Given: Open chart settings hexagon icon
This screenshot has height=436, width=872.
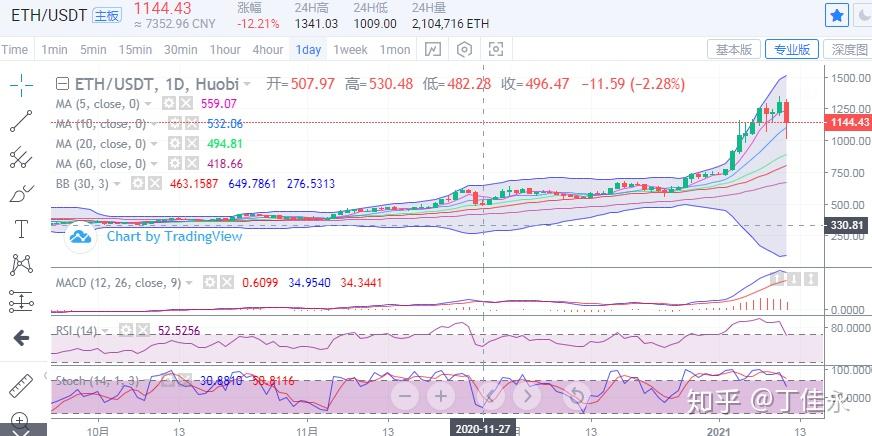Looking at the screenshot, I should click(x=464, y=49).
